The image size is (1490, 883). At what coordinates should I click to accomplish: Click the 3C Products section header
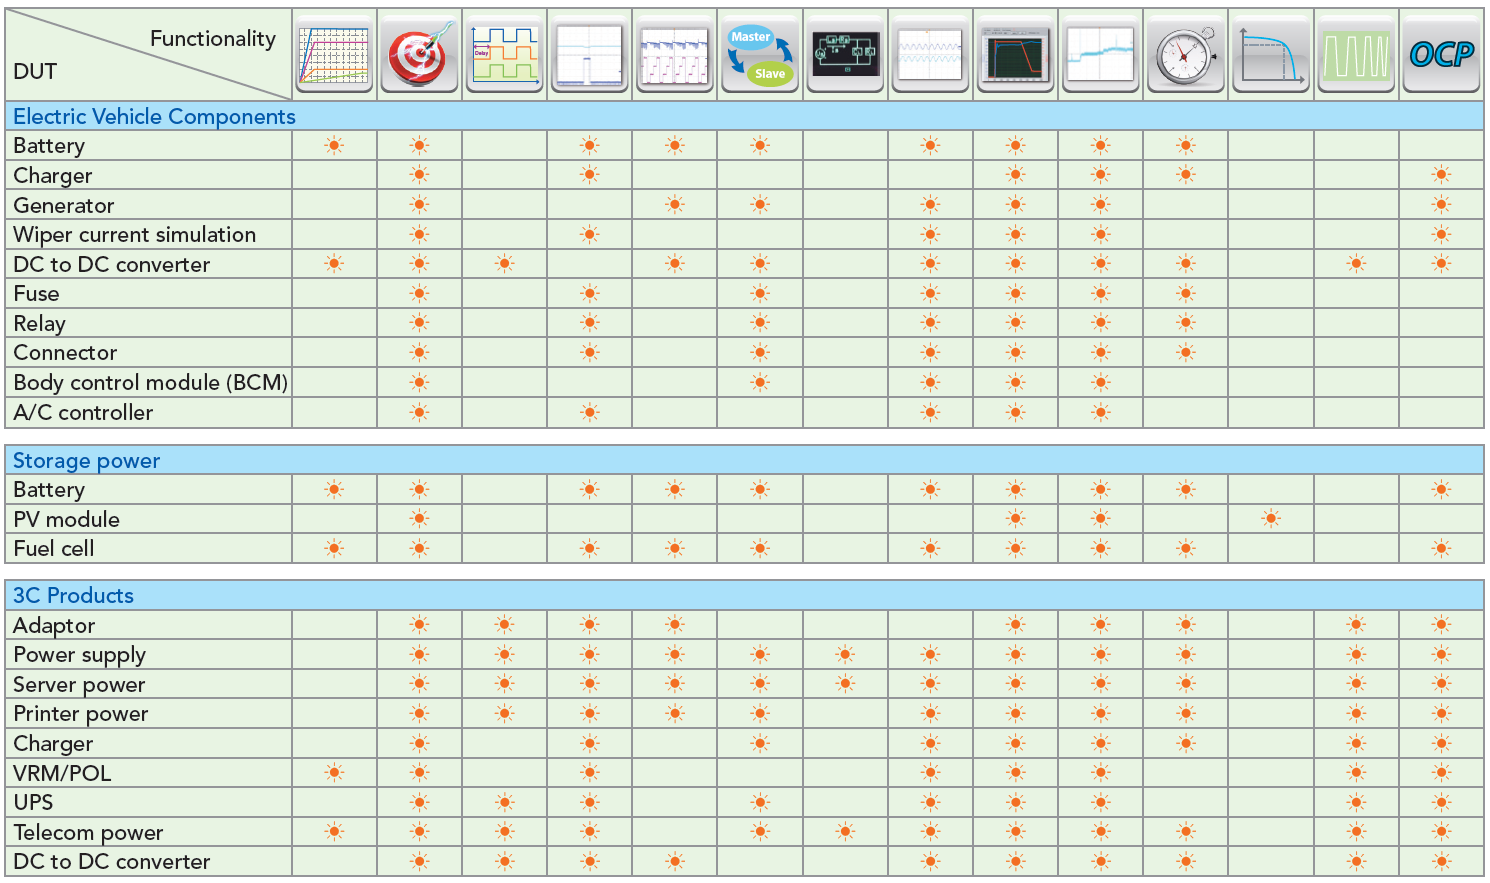point(73,596)
